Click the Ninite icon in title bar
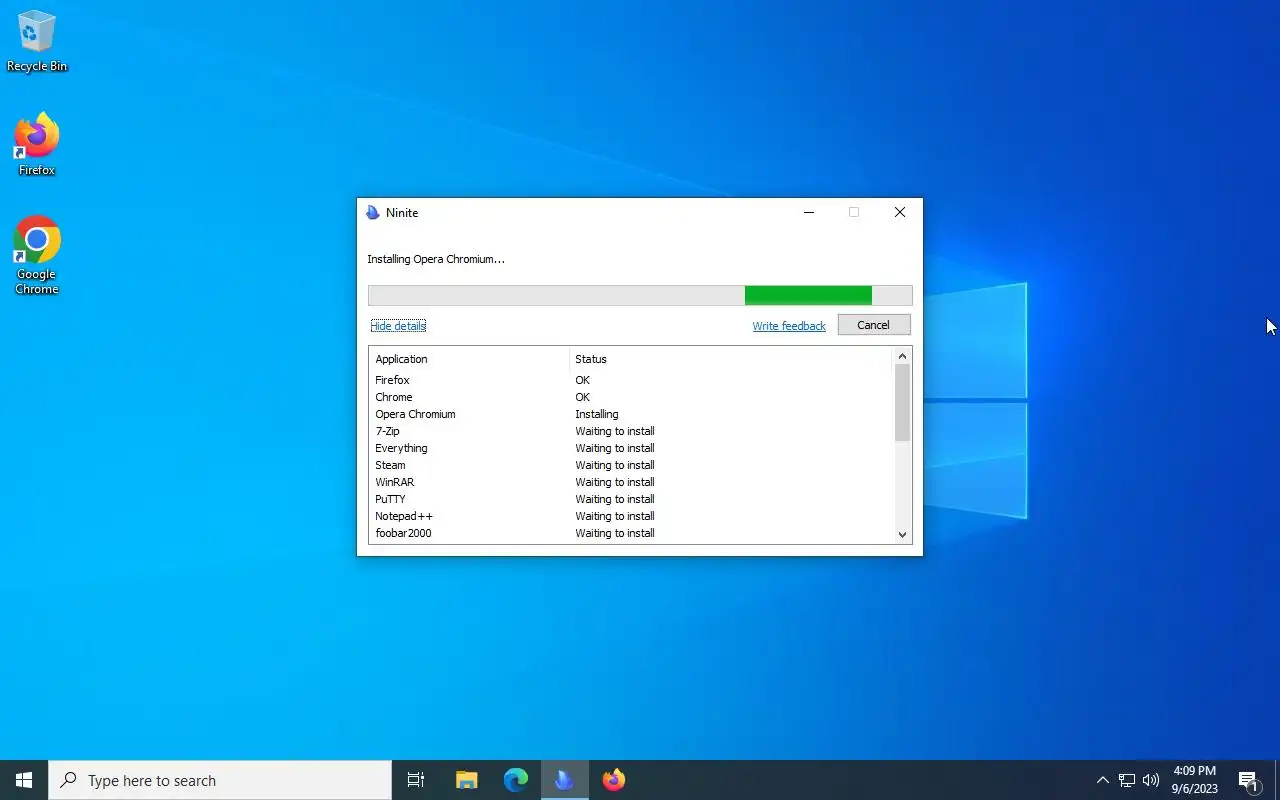The image size is (1280, 800). click(x=373, y=213)
